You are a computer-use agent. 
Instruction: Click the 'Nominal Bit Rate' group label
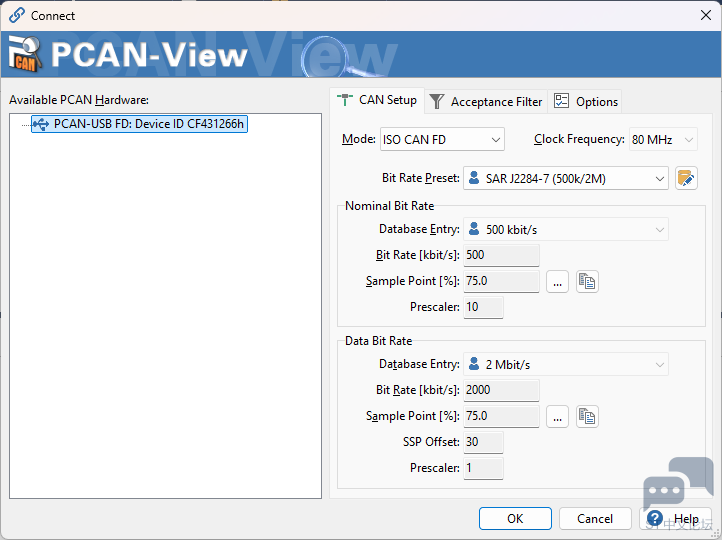pyautogui.click(x=390, y=206)
